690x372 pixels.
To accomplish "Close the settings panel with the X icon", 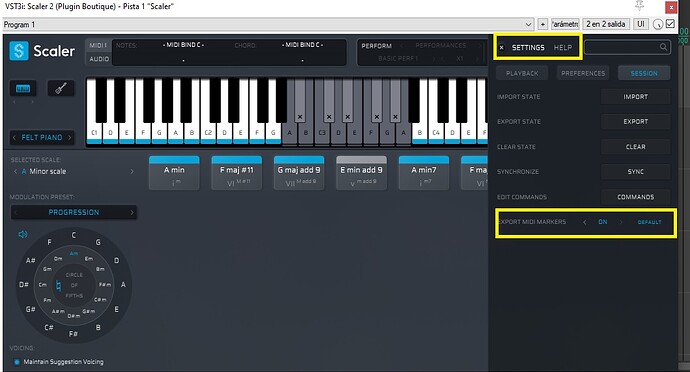I will (502, 48).
